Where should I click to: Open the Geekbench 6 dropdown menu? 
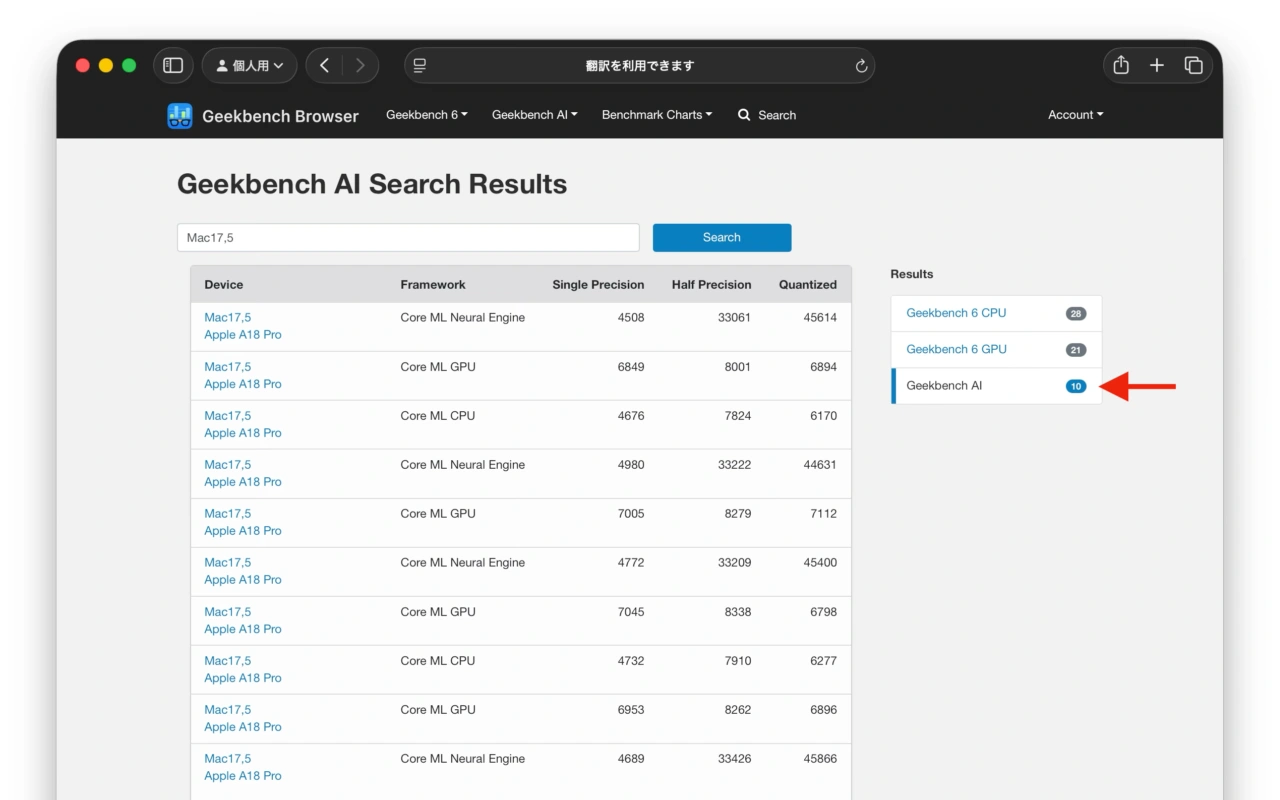tap(426, 114)
